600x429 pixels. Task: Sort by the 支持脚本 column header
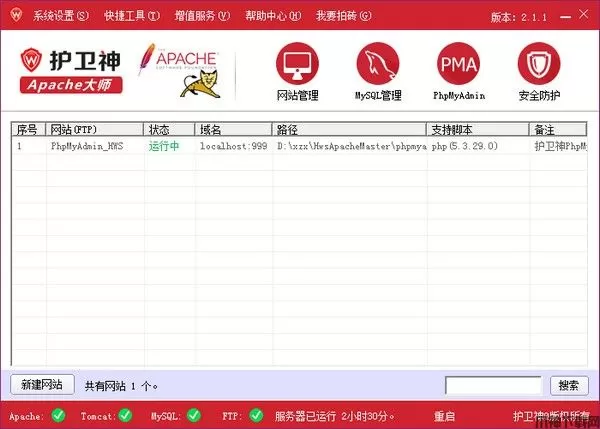pos(478,129)
